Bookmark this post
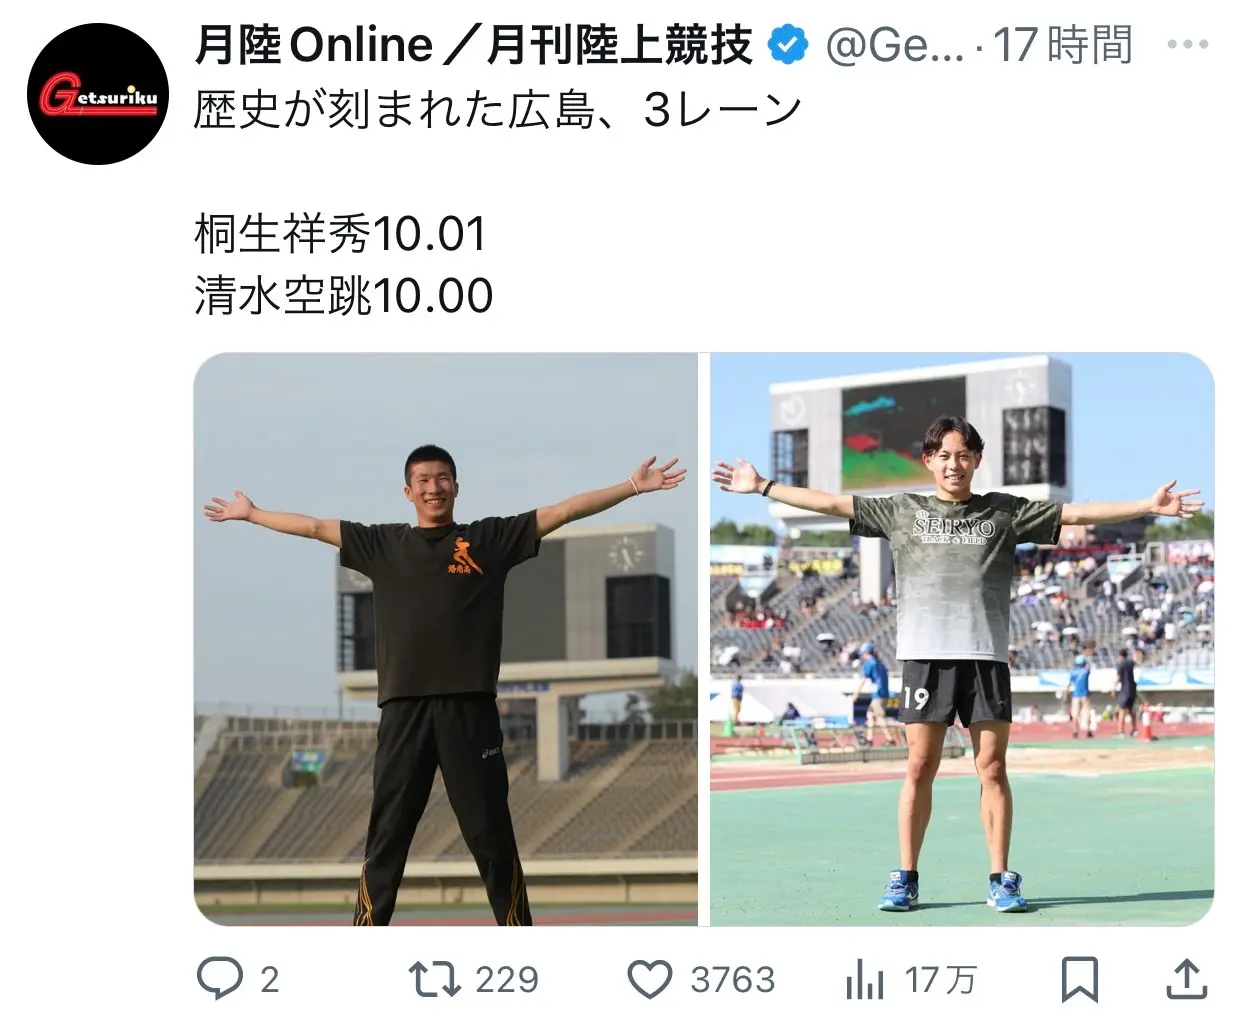Screen dimensions: 1238x1032 click(x=1080, y=979)
